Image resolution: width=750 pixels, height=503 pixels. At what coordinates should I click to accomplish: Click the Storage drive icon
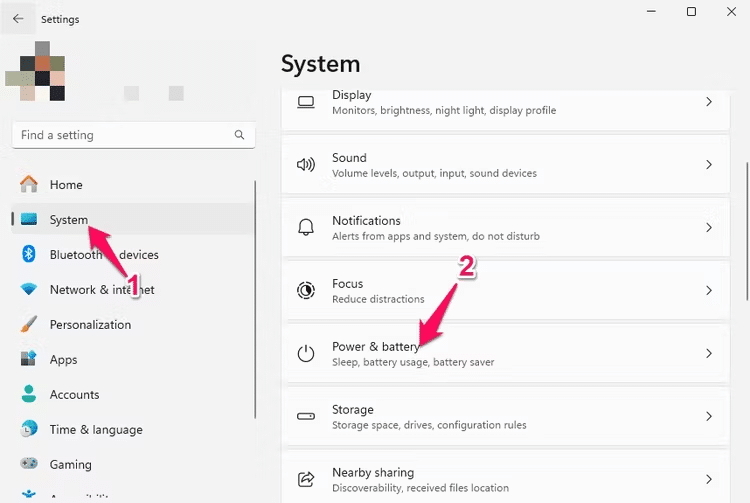306,417
